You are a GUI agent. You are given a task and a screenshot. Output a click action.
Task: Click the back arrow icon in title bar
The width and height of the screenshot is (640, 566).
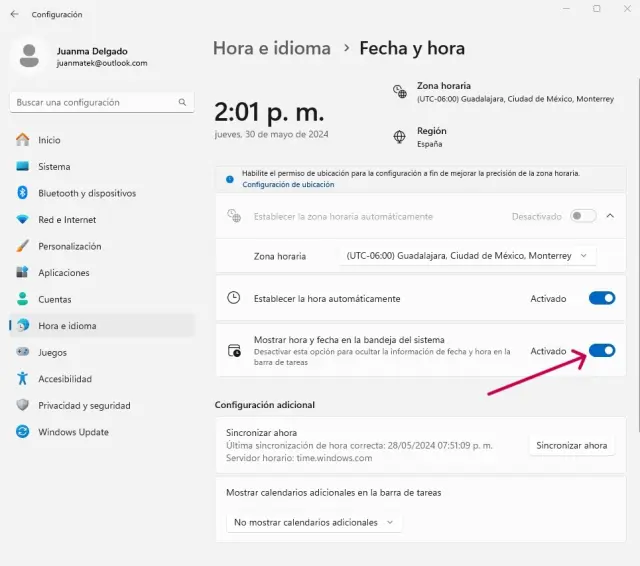[x=14, y=14]
